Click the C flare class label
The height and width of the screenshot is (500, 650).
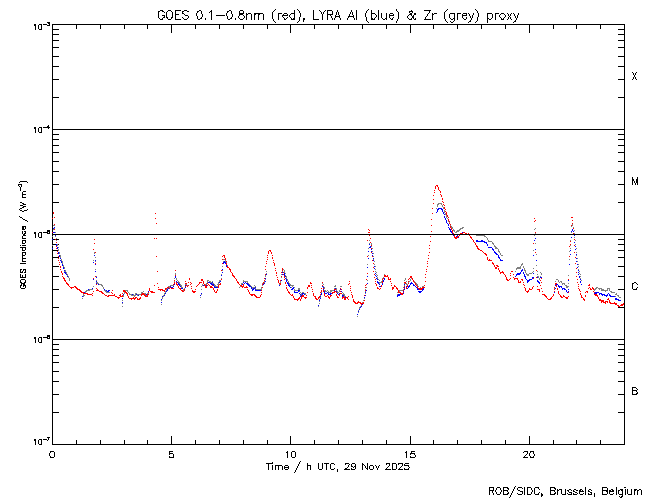point(634,287)
